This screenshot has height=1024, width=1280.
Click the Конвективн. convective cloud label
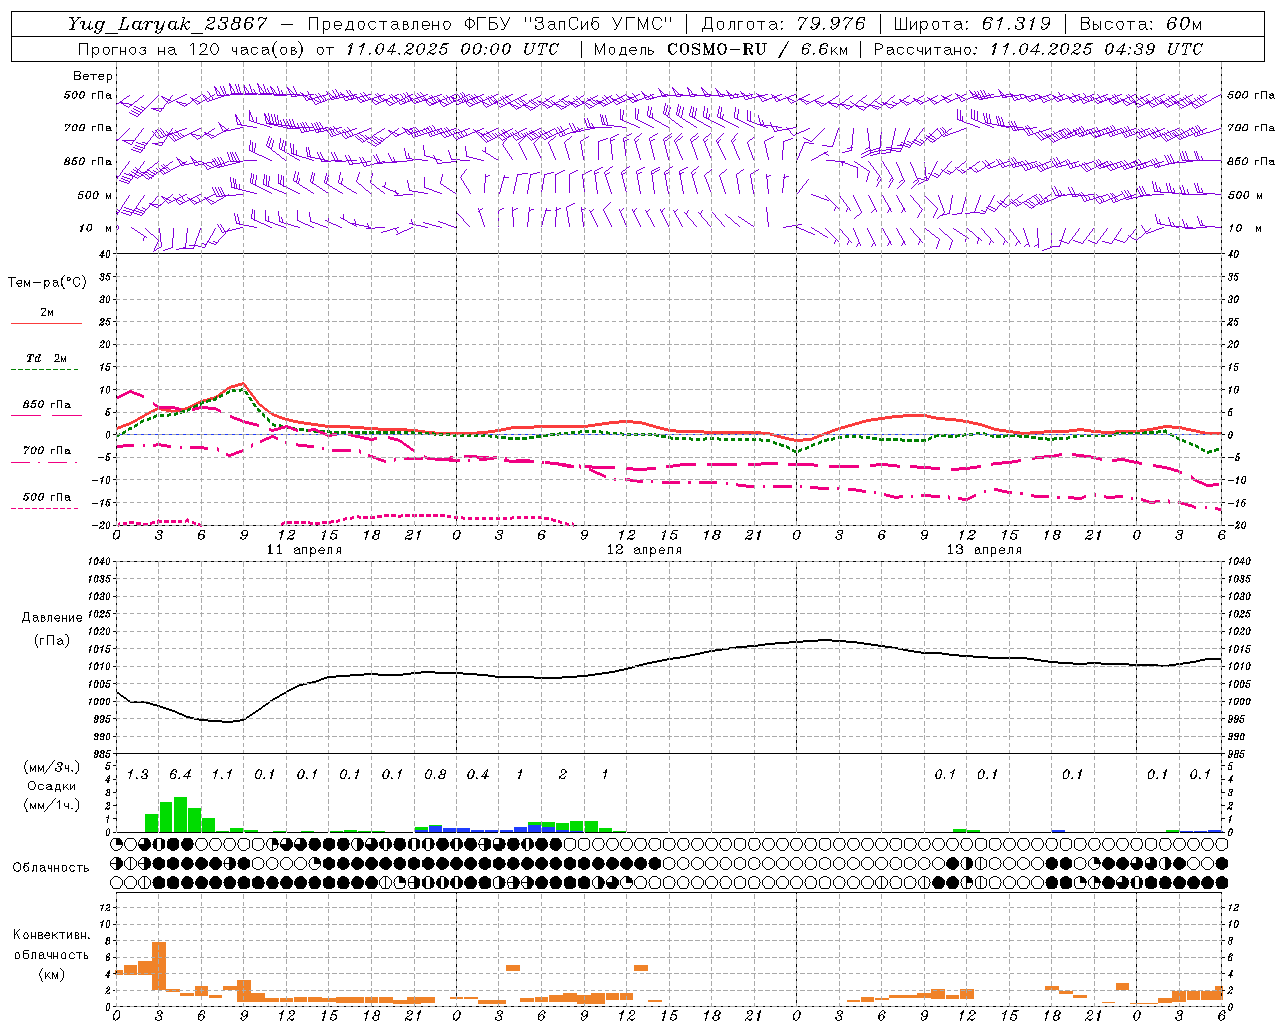[51, 935]
